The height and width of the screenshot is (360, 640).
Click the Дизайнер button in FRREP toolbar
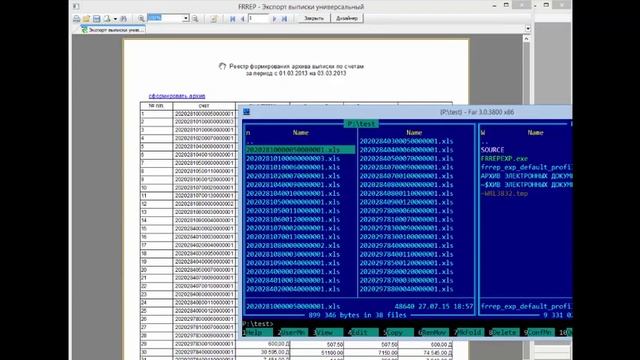click(x=347, y=18)
